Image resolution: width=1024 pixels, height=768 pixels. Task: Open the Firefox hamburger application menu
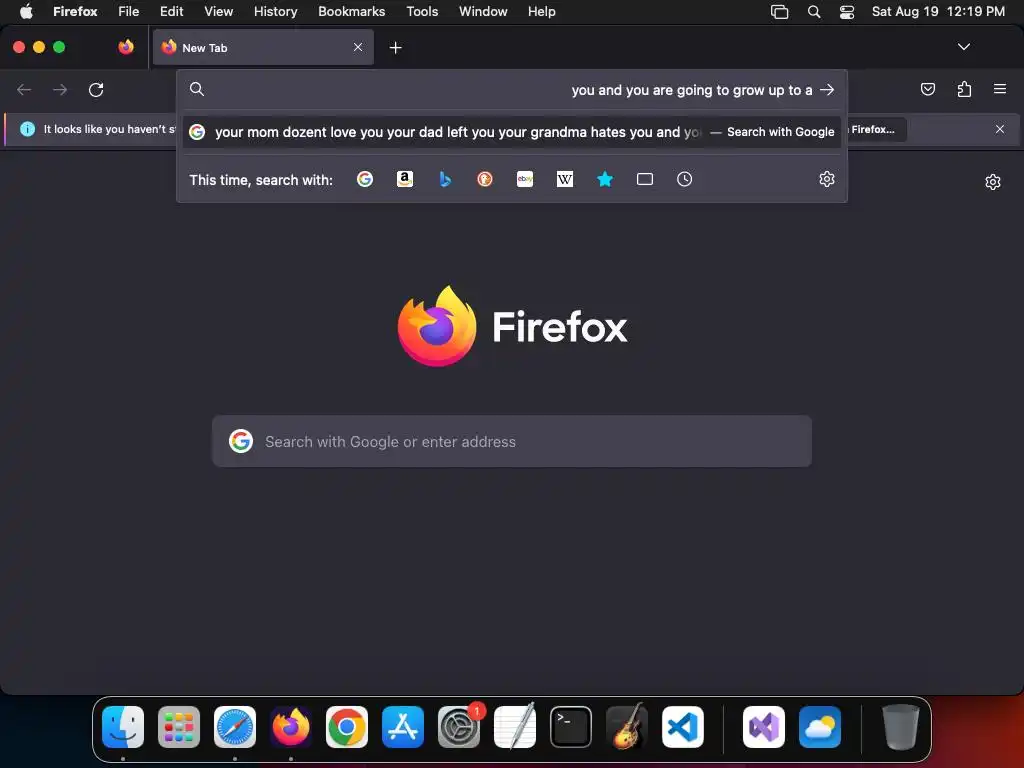(x=1000, y=89)
